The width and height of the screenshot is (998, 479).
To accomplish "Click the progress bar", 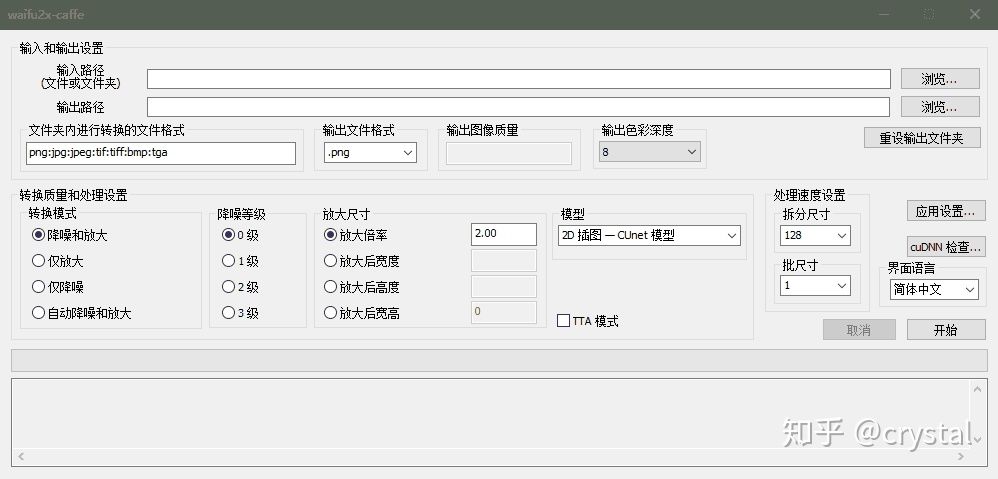I will (x=499, y=361).
